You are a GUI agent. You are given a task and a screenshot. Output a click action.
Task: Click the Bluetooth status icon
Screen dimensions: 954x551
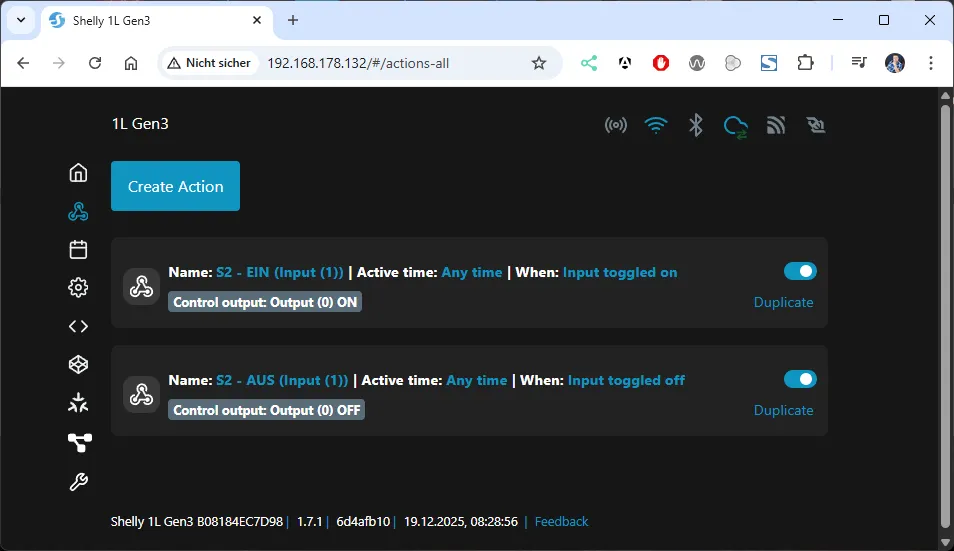pos(696,125)
